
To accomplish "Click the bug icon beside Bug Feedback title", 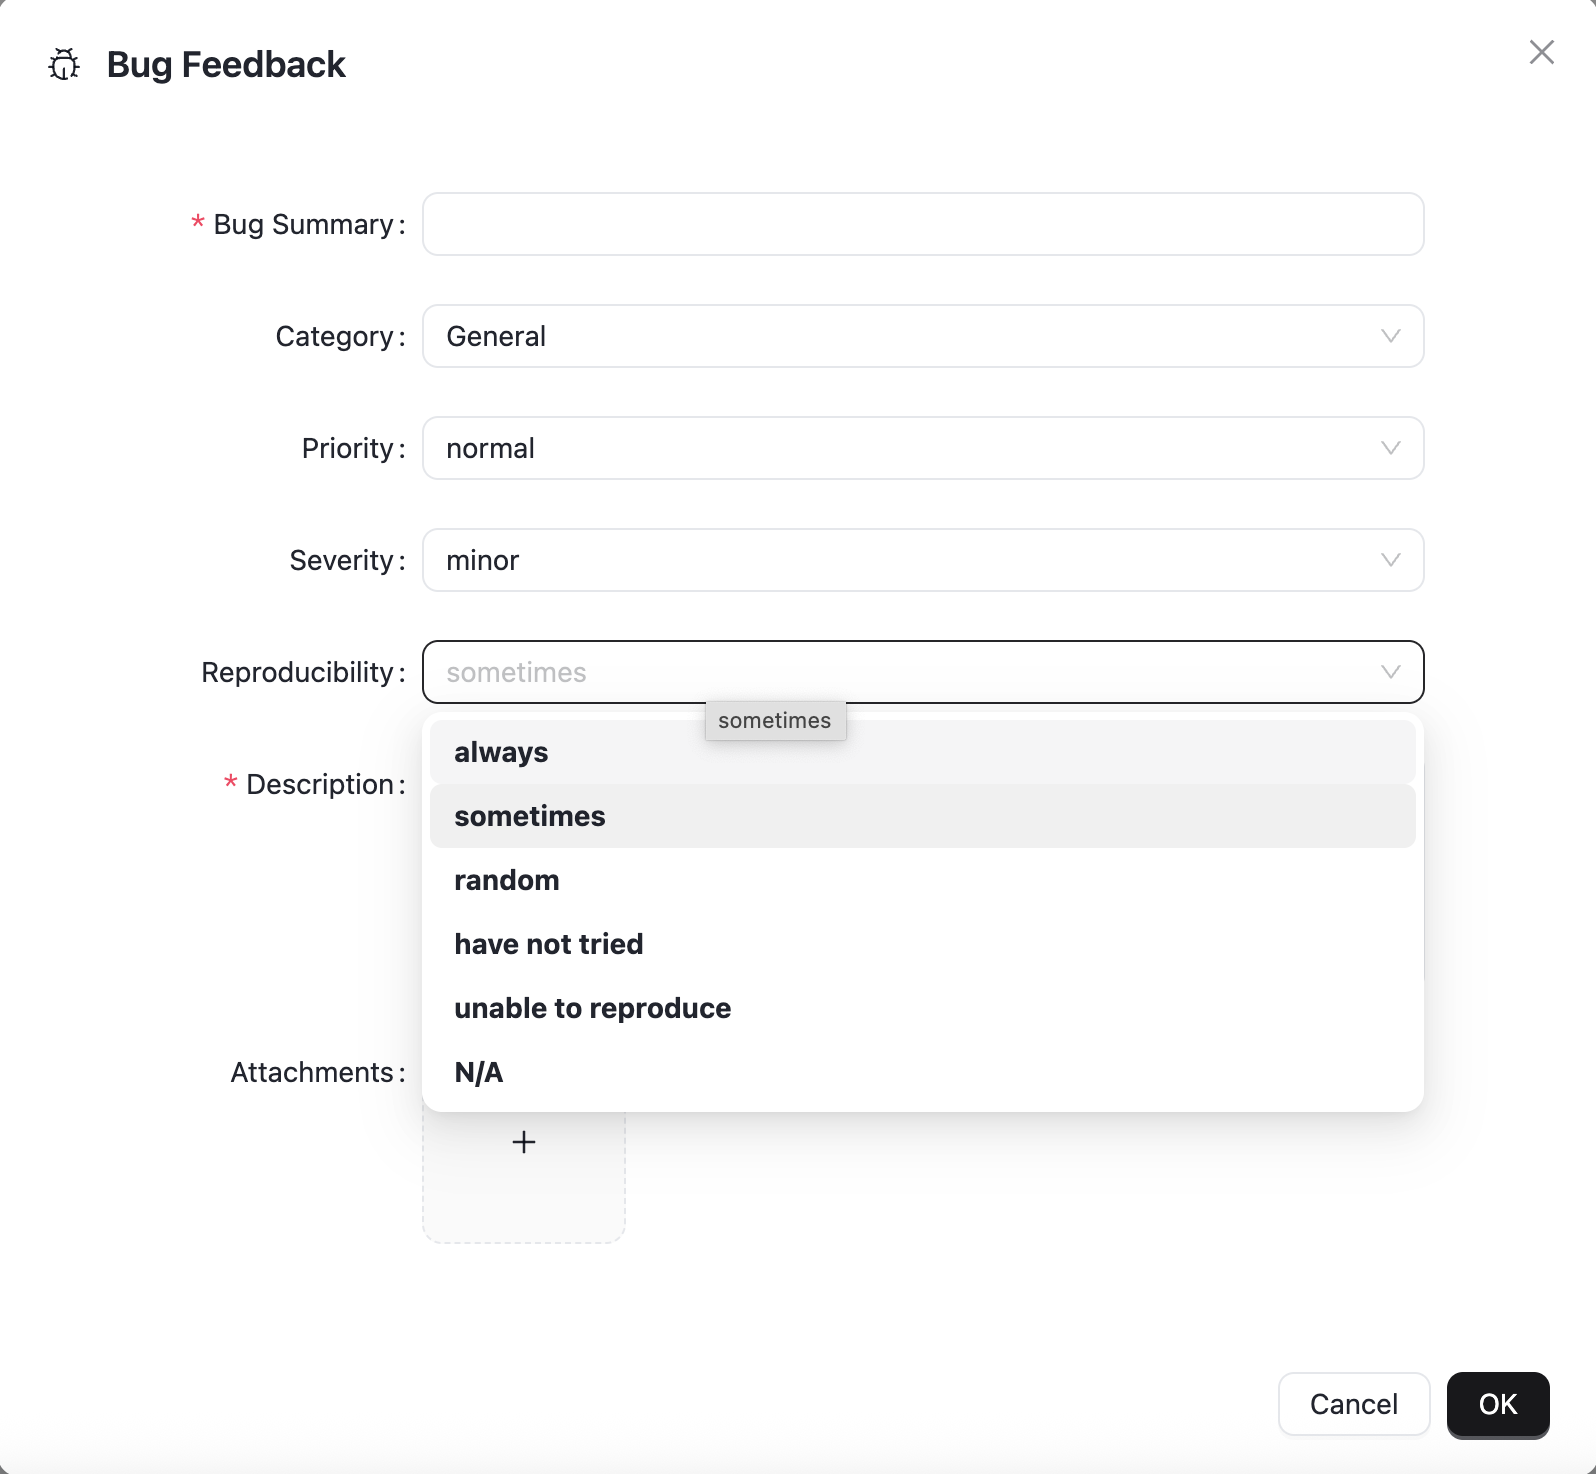I will click(64, 65).
